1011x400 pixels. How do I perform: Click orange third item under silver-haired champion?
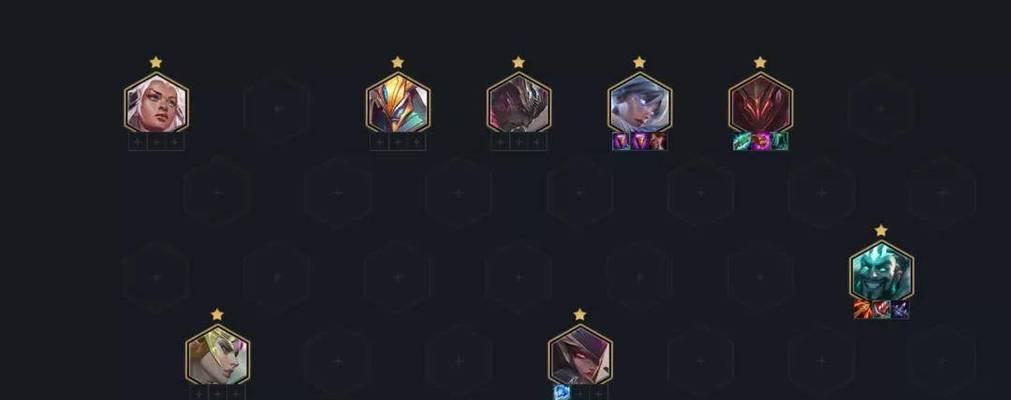click(658, 141)
